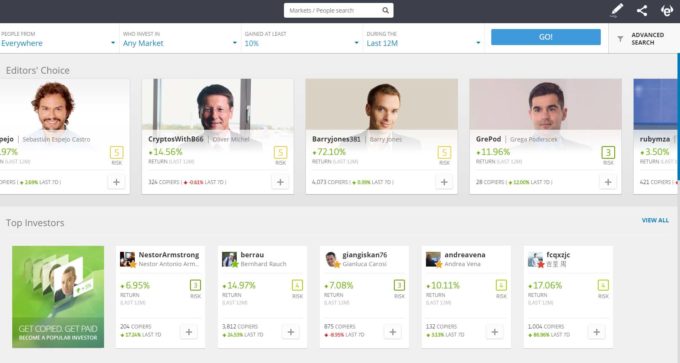Screen dimensions: 680x363
Task: Open fcqxzjc avatar picture
Action: [x=536, y=259]
